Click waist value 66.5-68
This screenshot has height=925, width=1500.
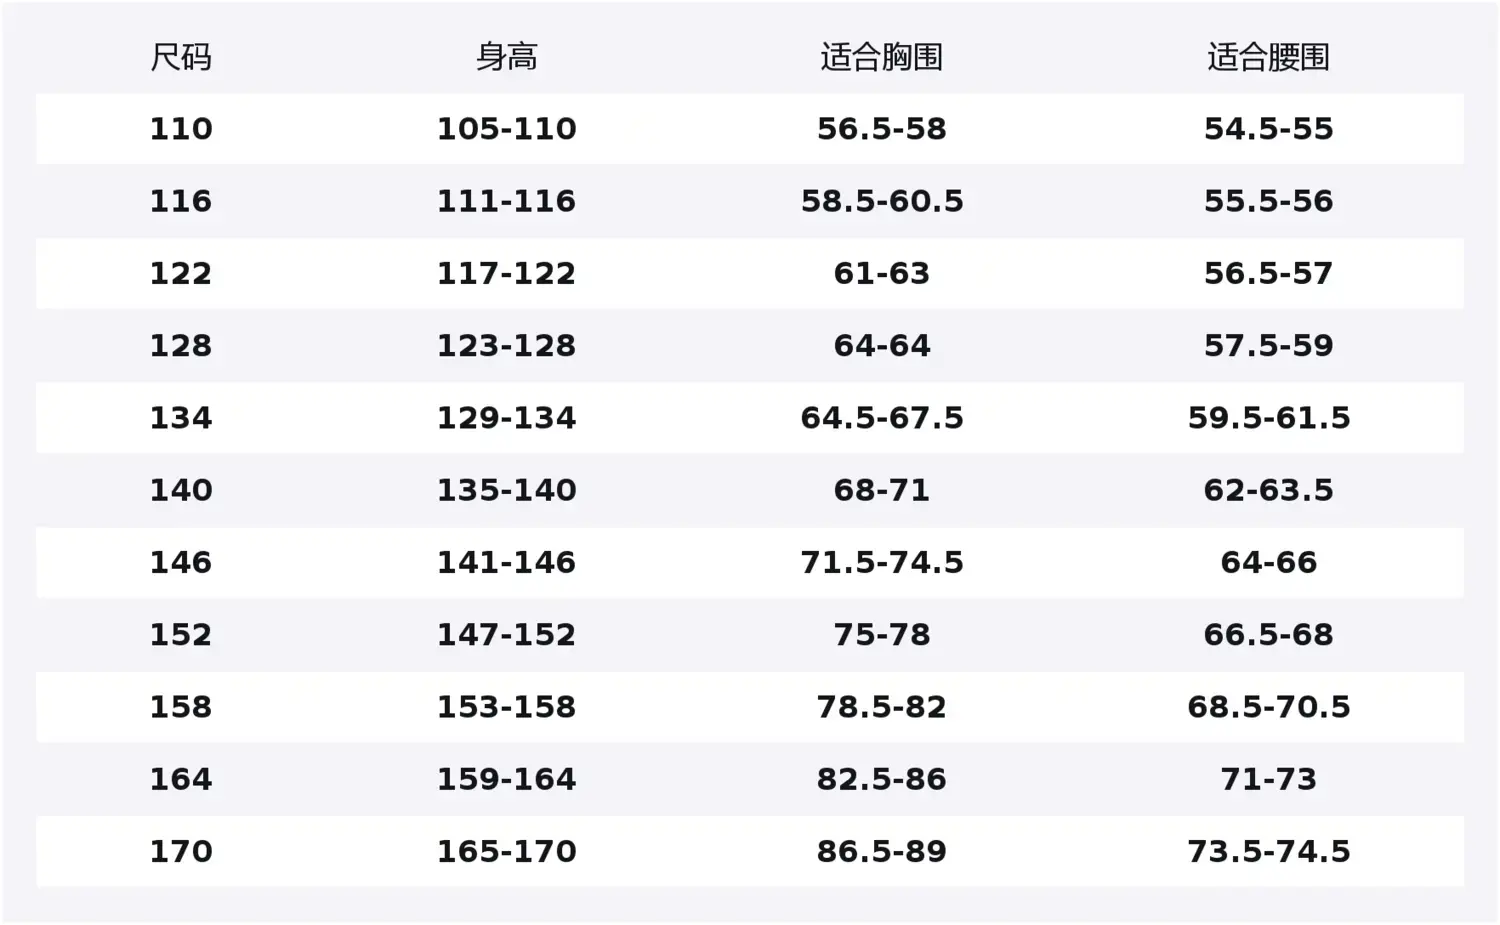coord(1268,635)
